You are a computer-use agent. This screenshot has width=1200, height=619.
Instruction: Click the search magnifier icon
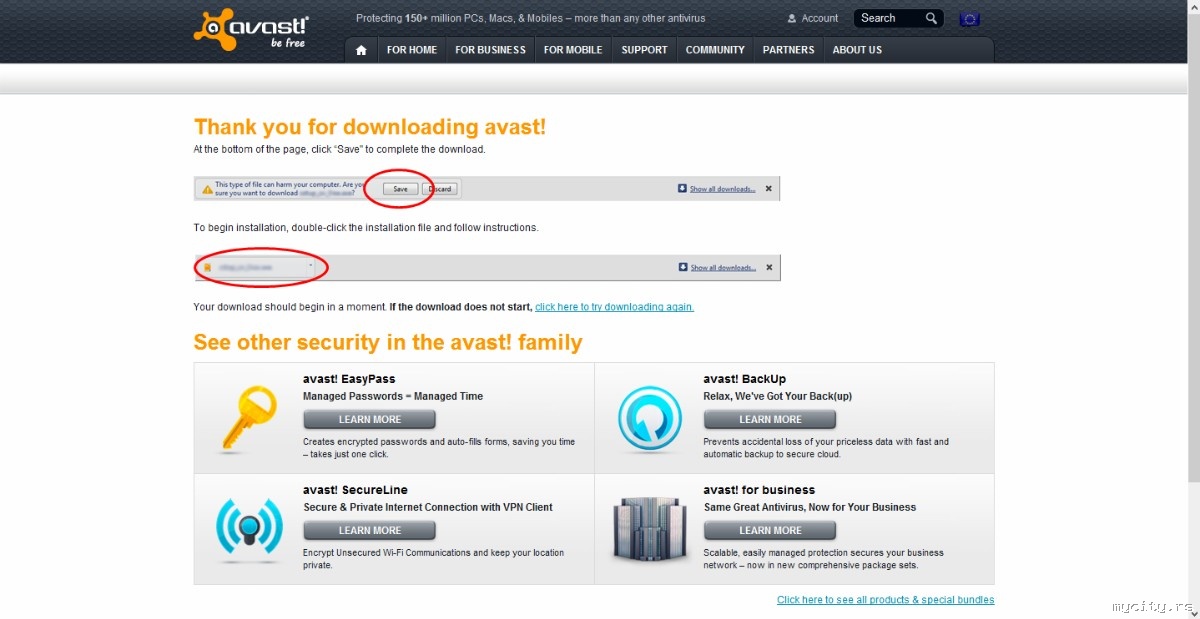(x=931, y=18)
